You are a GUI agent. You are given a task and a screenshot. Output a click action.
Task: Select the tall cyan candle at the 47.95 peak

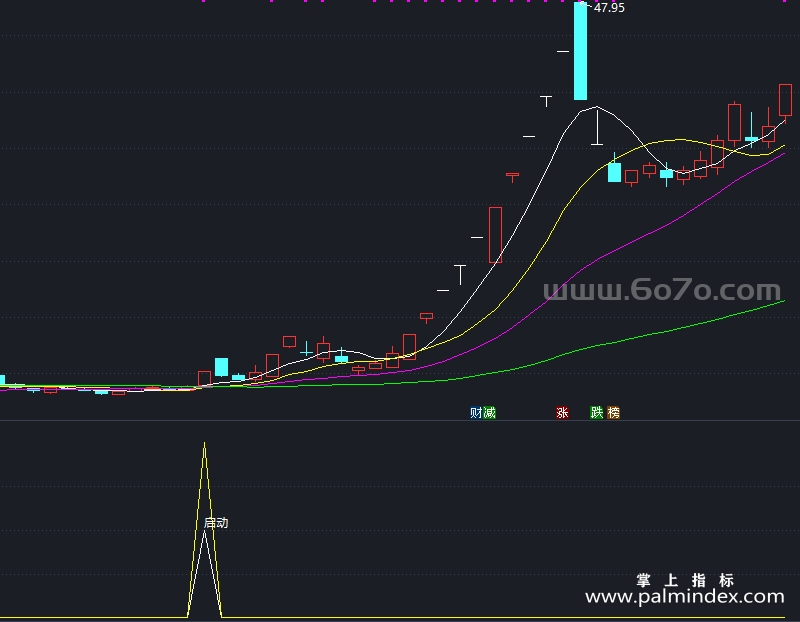click(581, 51)
